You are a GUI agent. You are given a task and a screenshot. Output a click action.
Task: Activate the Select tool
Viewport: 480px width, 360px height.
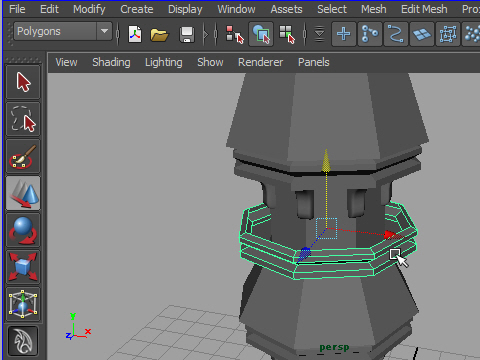(23, 82)
